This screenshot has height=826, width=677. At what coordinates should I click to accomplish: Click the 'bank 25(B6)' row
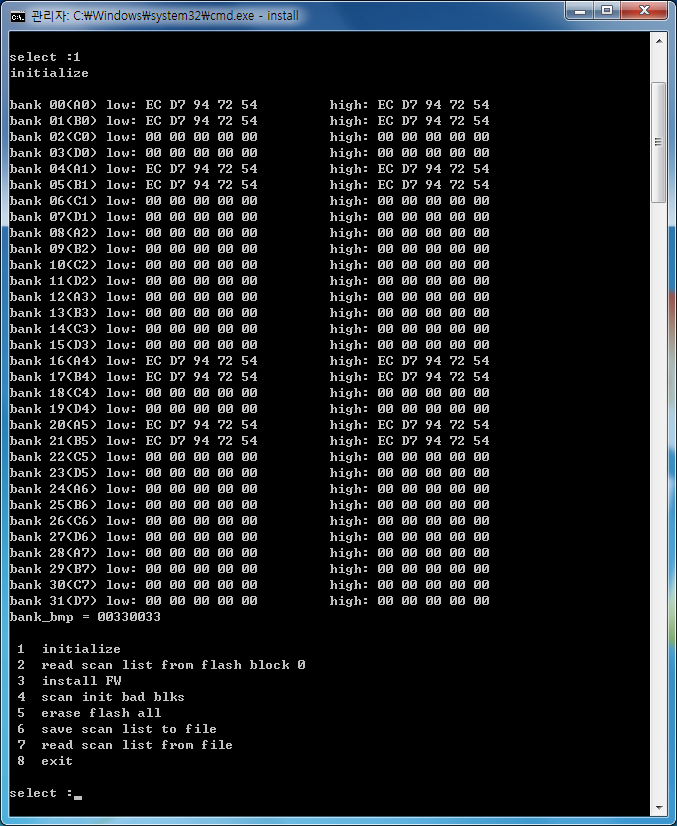click(249, 505)
